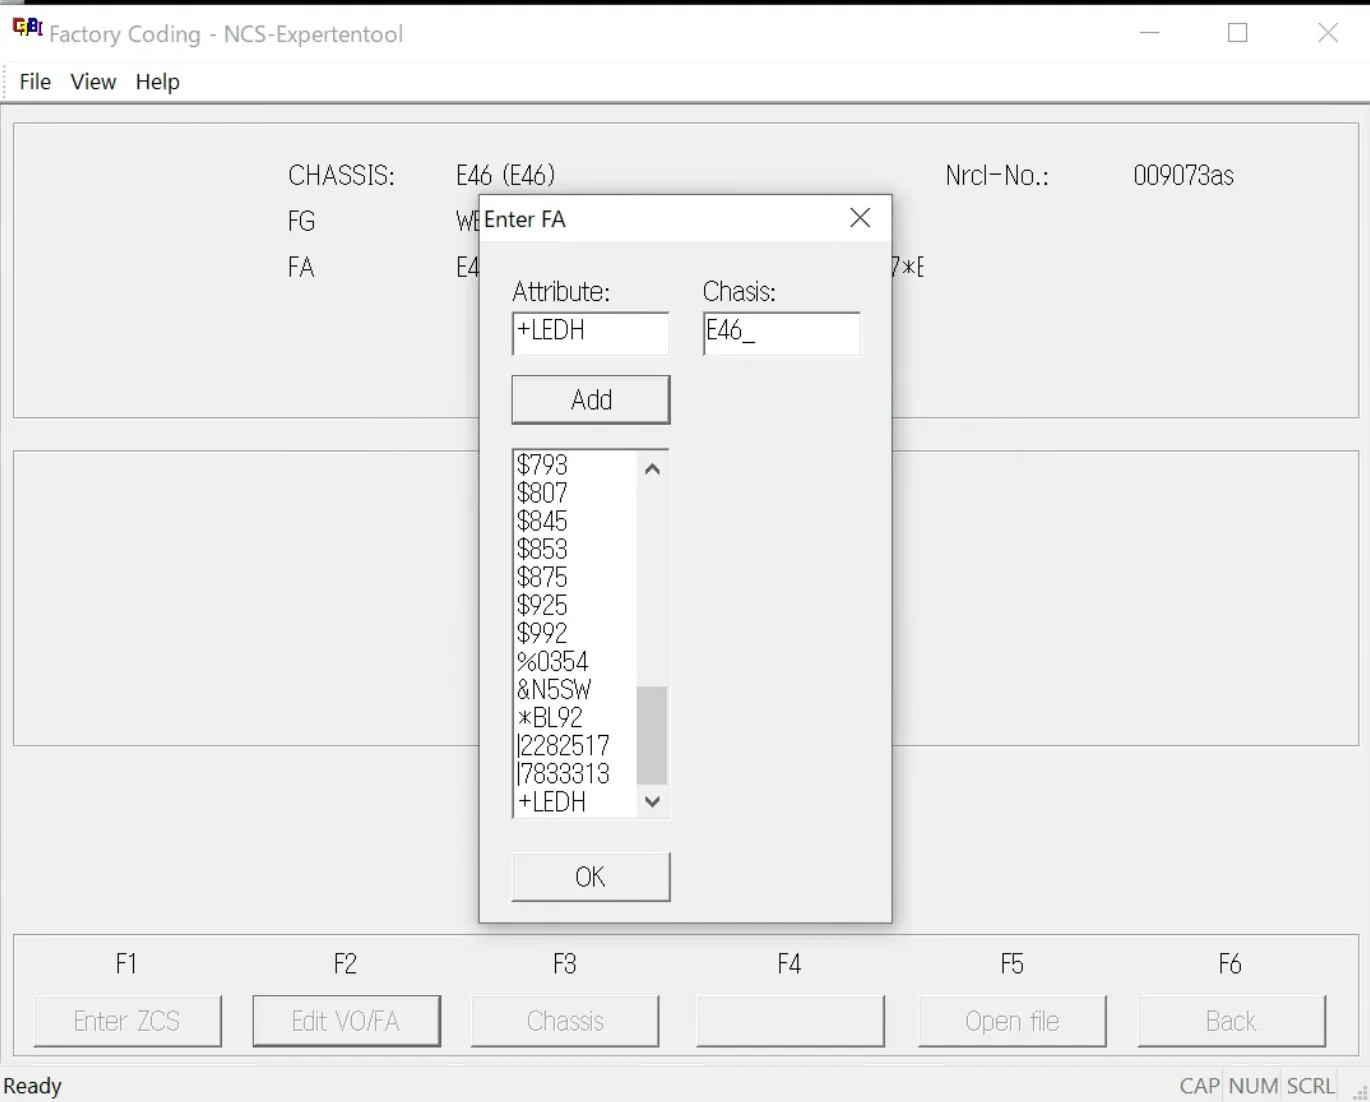Focus the Attribute text field
The image size is (1370, 1102).
pos(591,333)
